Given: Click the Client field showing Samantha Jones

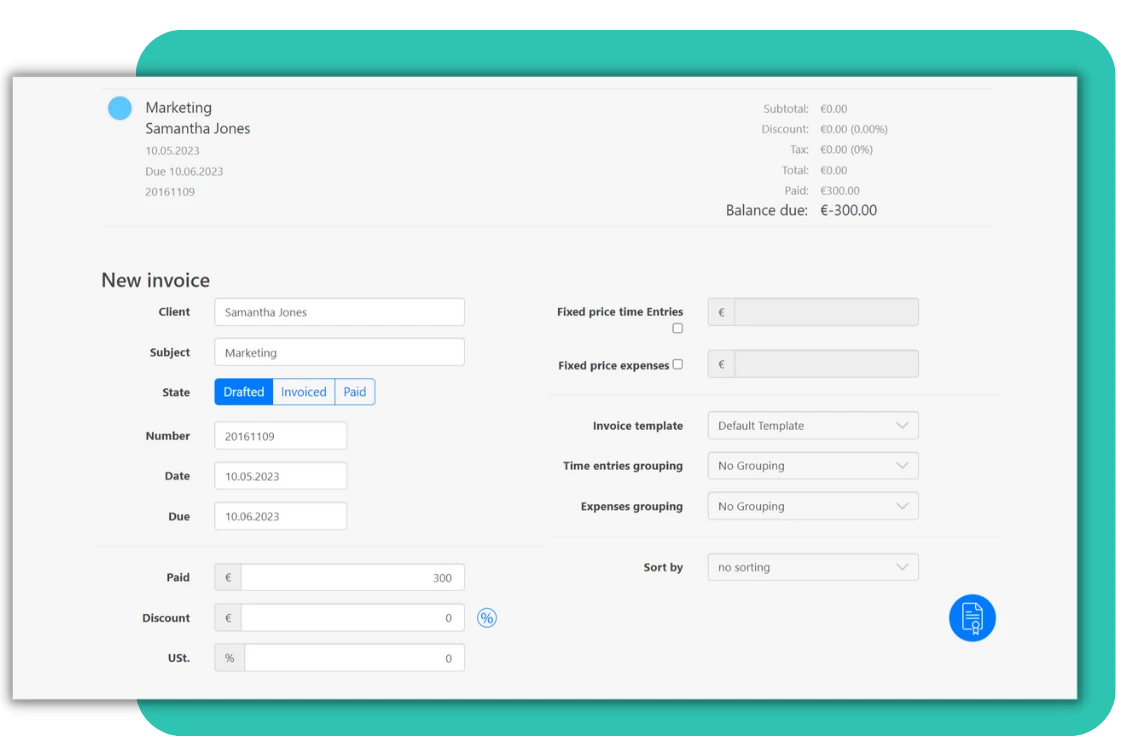Looking at the screenshot, I should coord(339,311).
